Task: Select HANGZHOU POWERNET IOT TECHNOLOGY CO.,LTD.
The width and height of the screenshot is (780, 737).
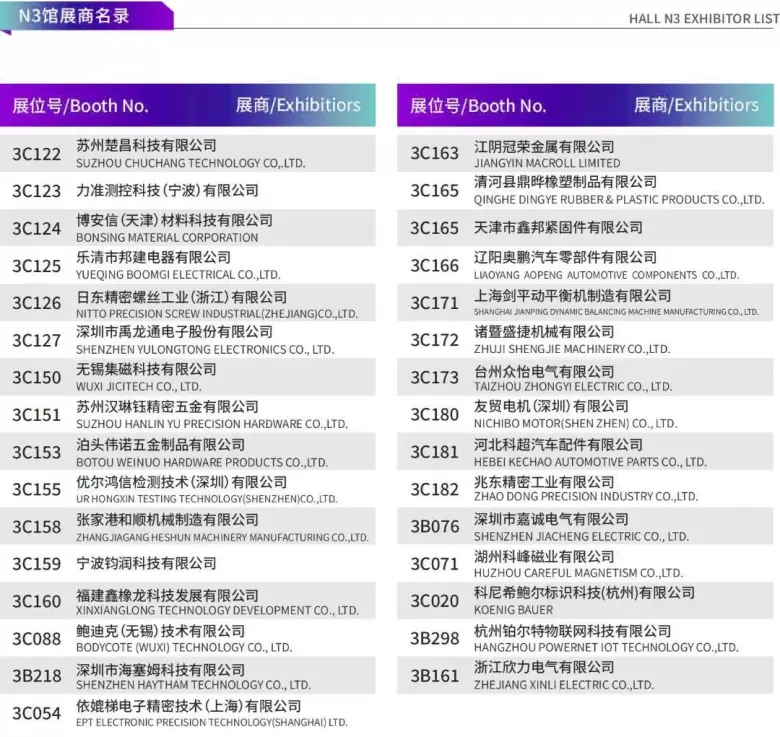Action: (x=606, y=647)
